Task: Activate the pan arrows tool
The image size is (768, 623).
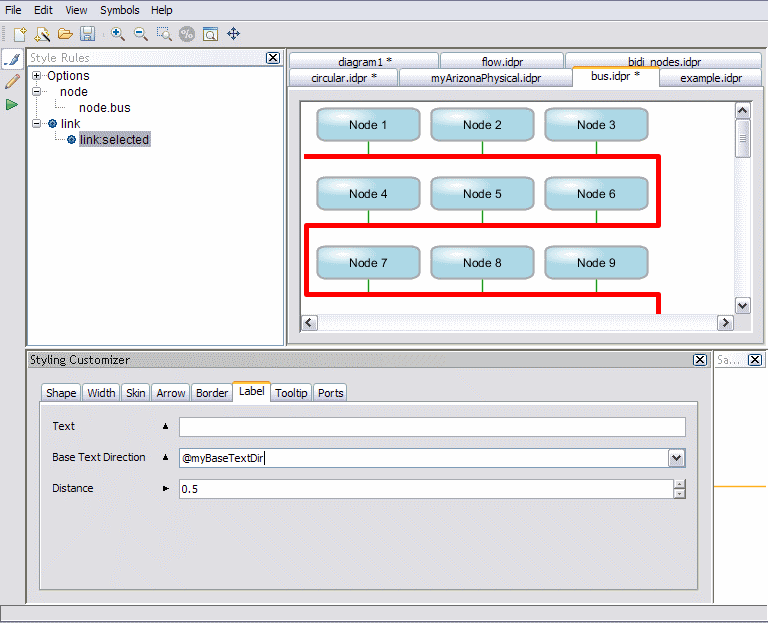Action: click(234, 34)
